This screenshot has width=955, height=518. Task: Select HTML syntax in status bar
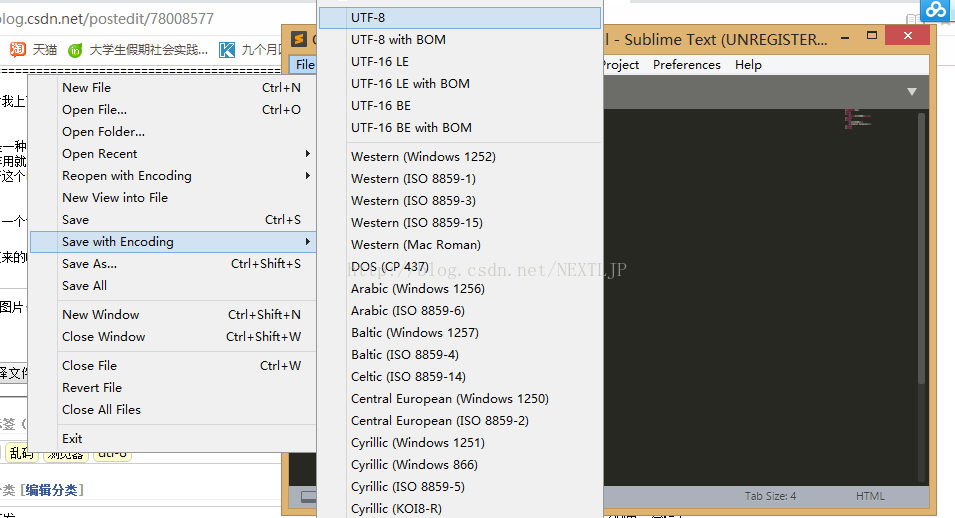point(870,496)
